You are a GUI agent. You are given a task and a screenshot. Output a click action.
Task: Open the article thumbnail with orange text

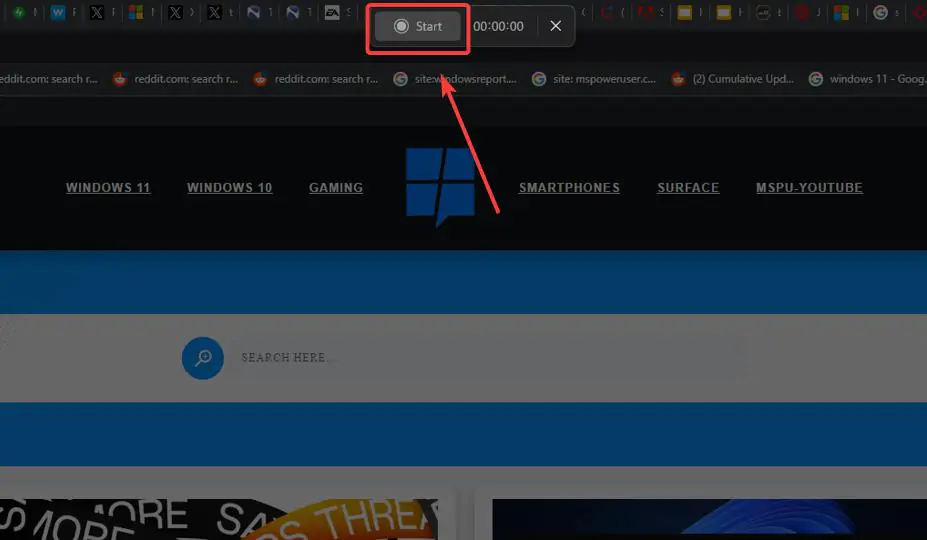click(219, 519)
